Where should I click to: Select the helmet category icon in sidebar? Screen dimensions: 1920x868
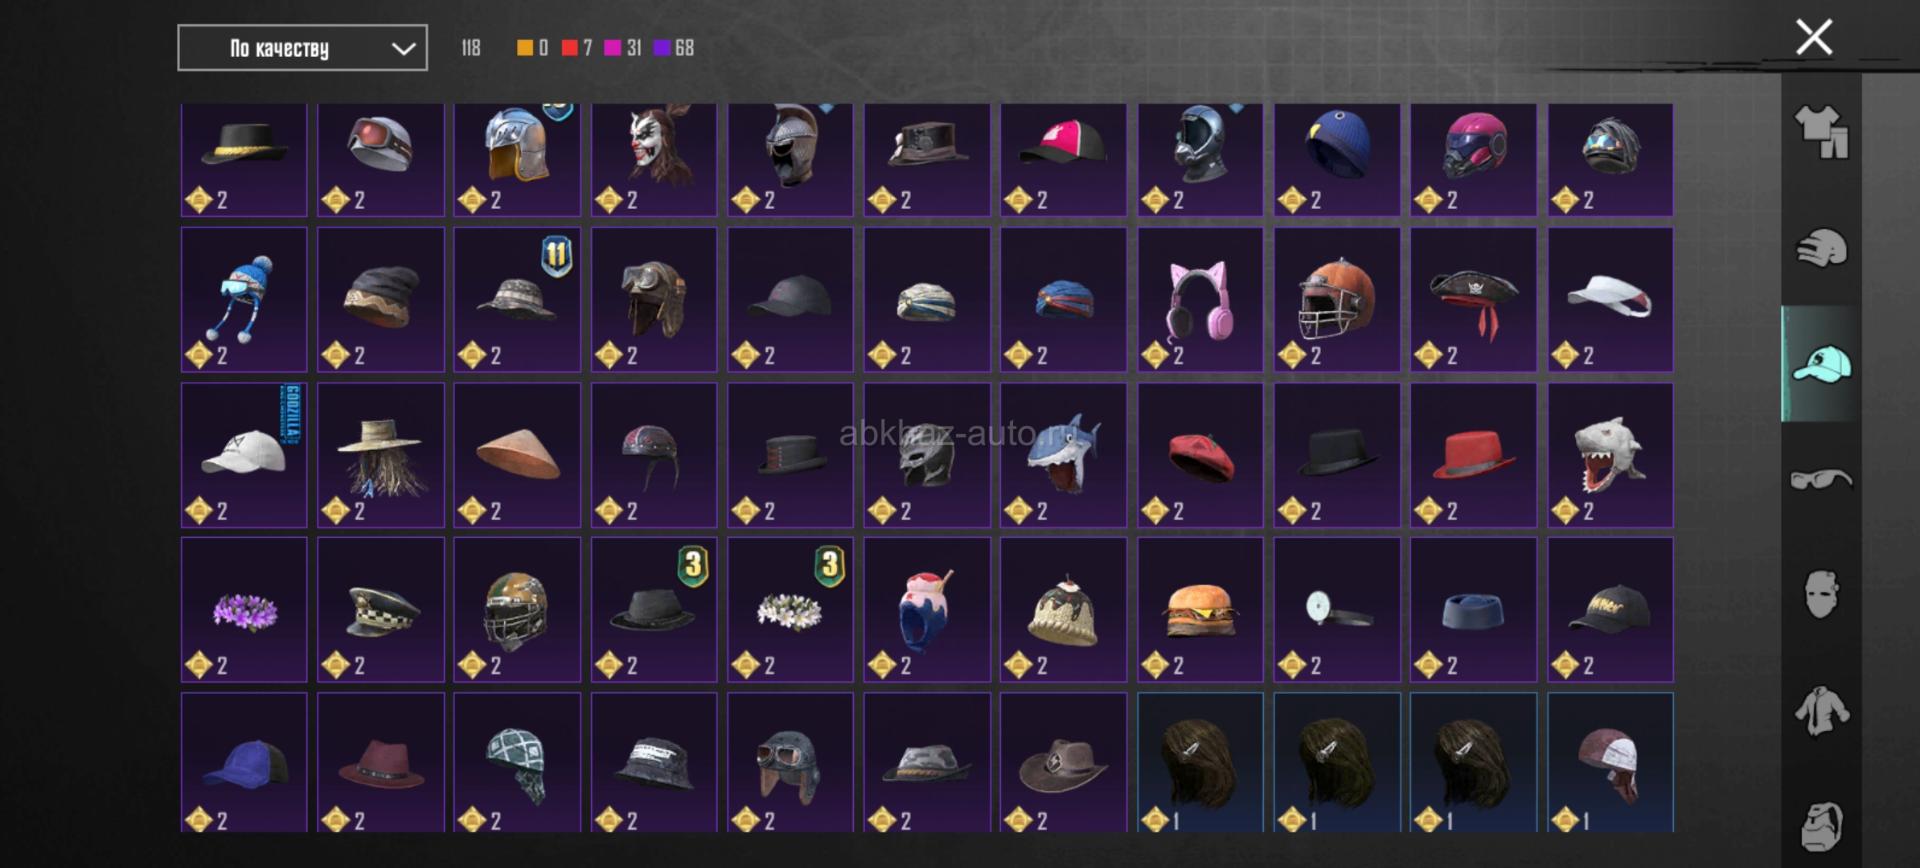coord(1821,248)
